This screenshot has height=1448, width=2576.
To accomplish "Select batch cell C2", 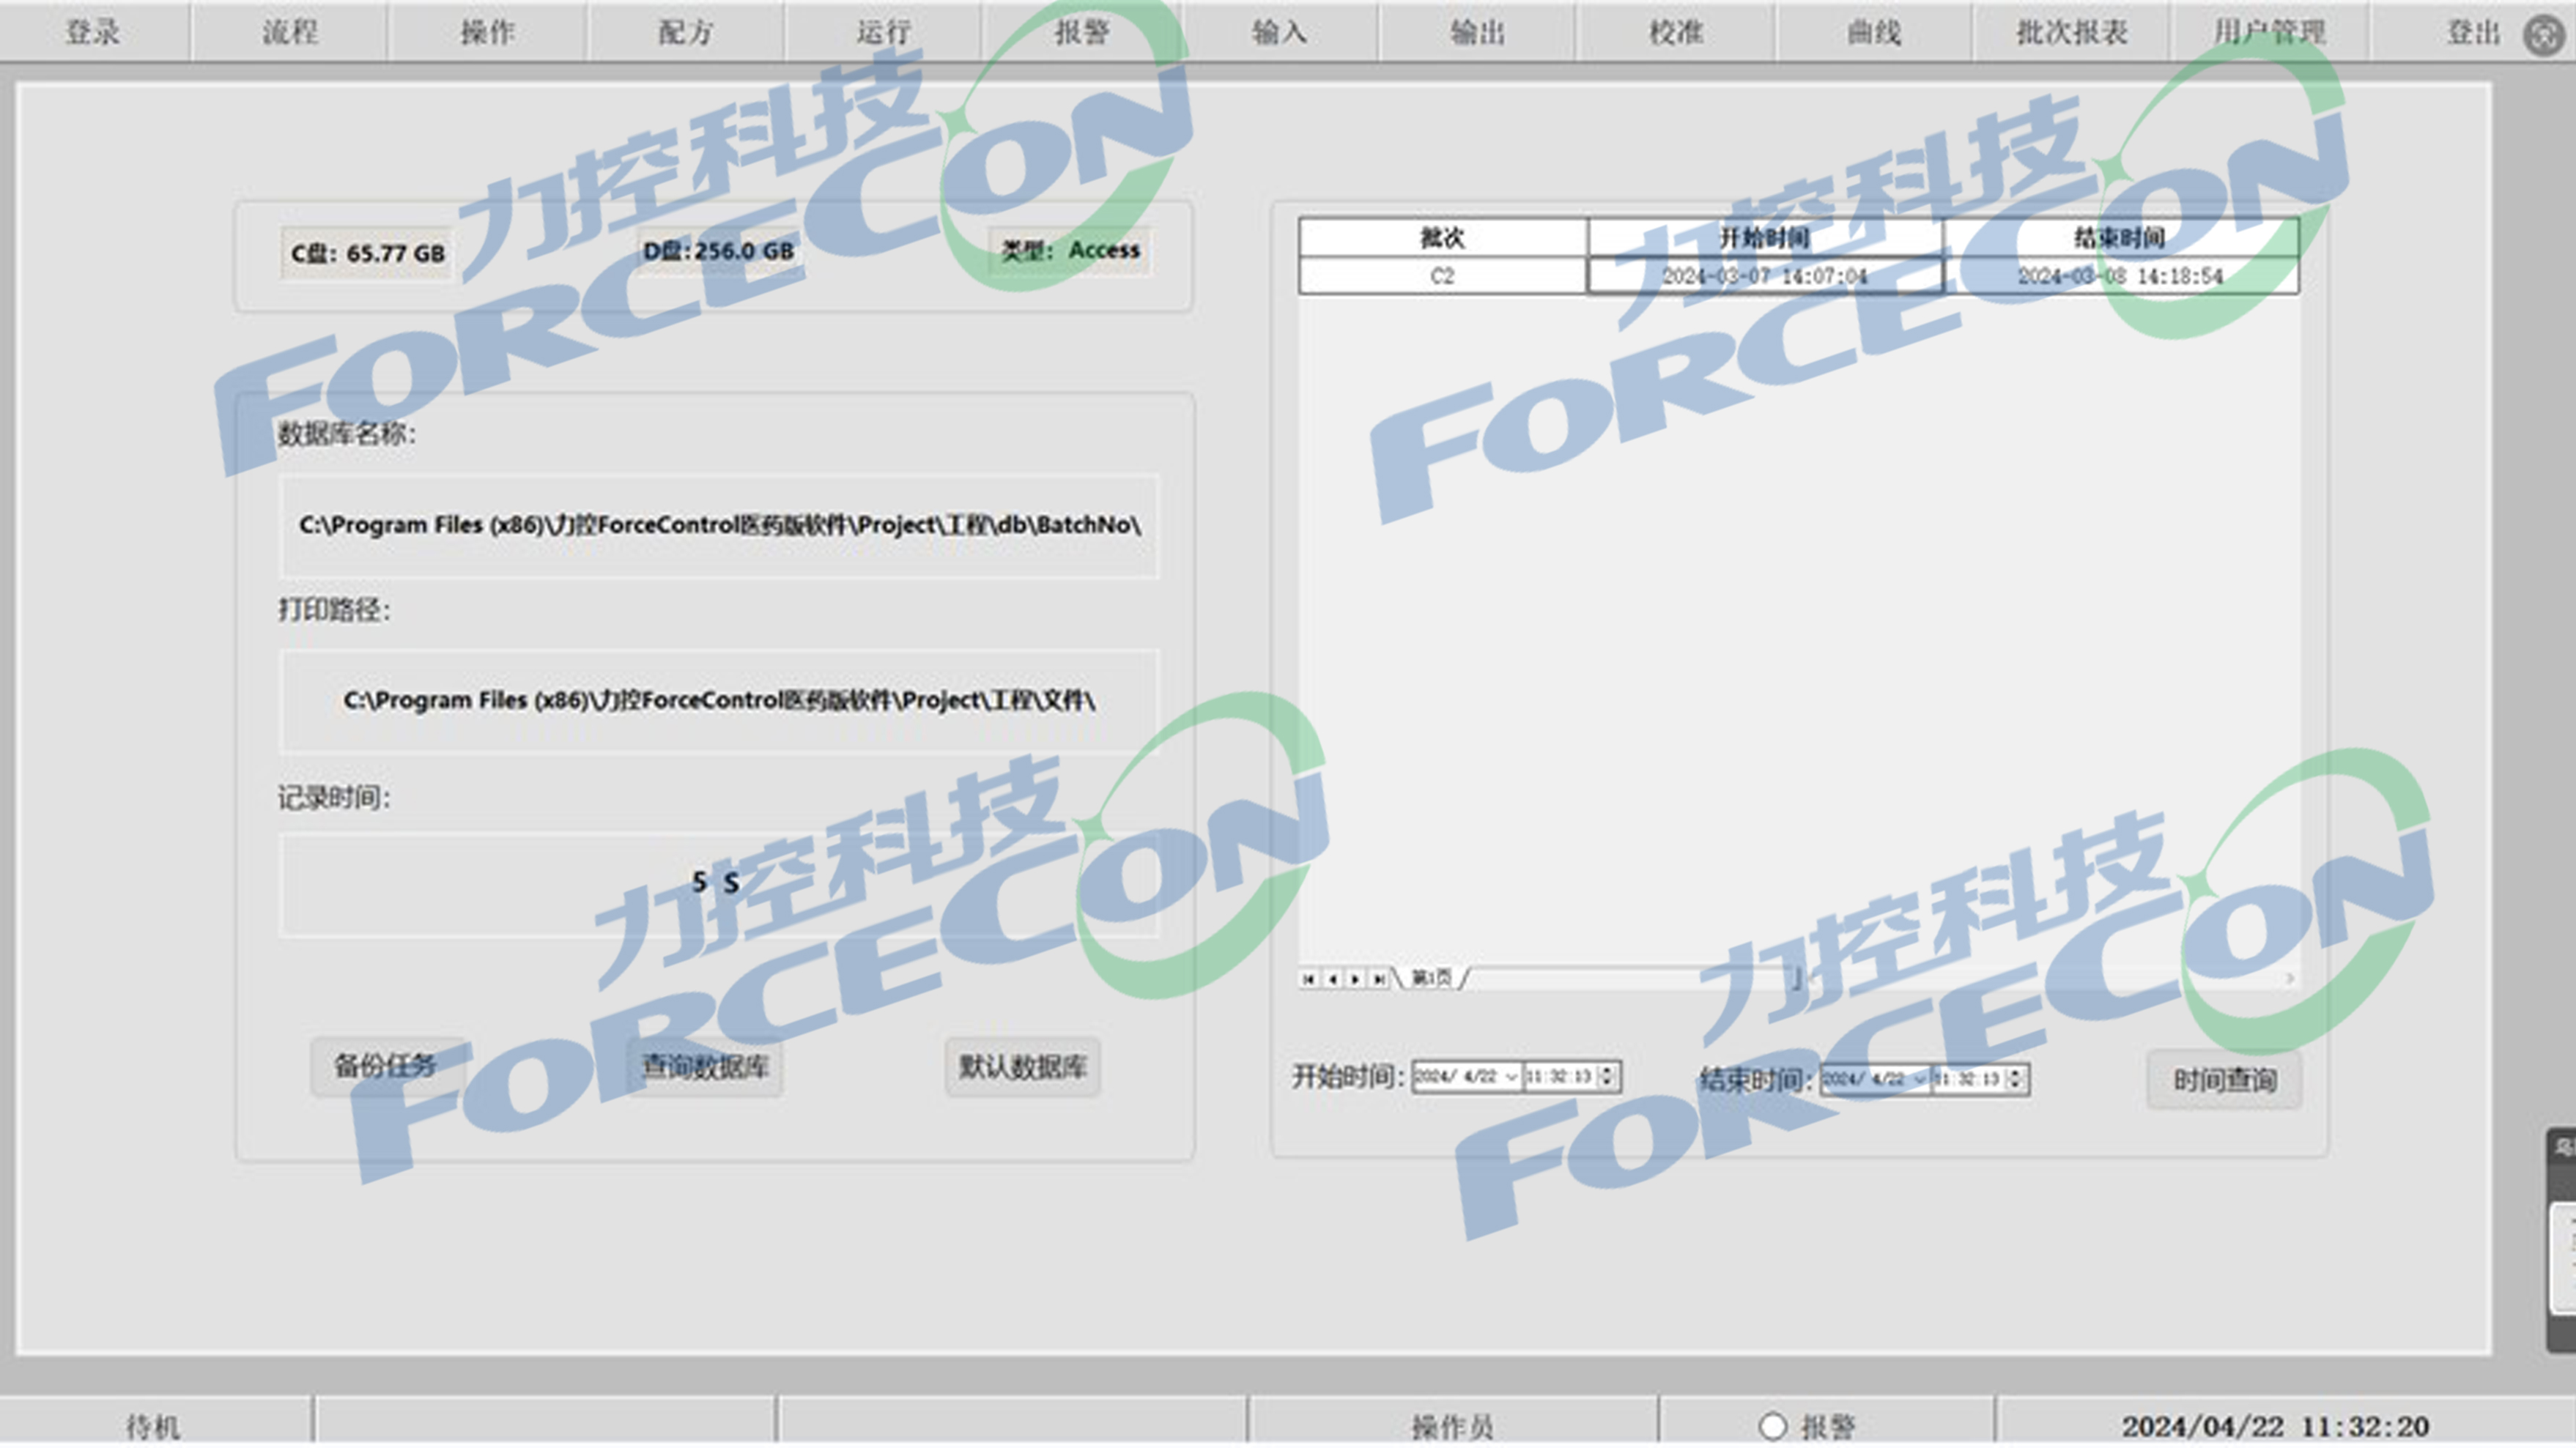I will [x=1442, y=276].
